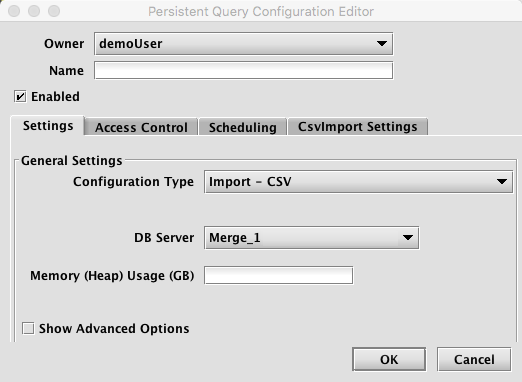Select the Settings tab

(48, 126)
